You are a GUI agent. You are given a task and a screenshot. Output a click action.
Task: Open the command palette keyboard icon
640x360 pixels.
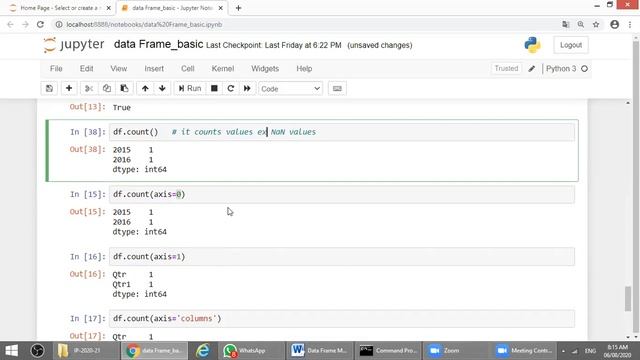337,89
